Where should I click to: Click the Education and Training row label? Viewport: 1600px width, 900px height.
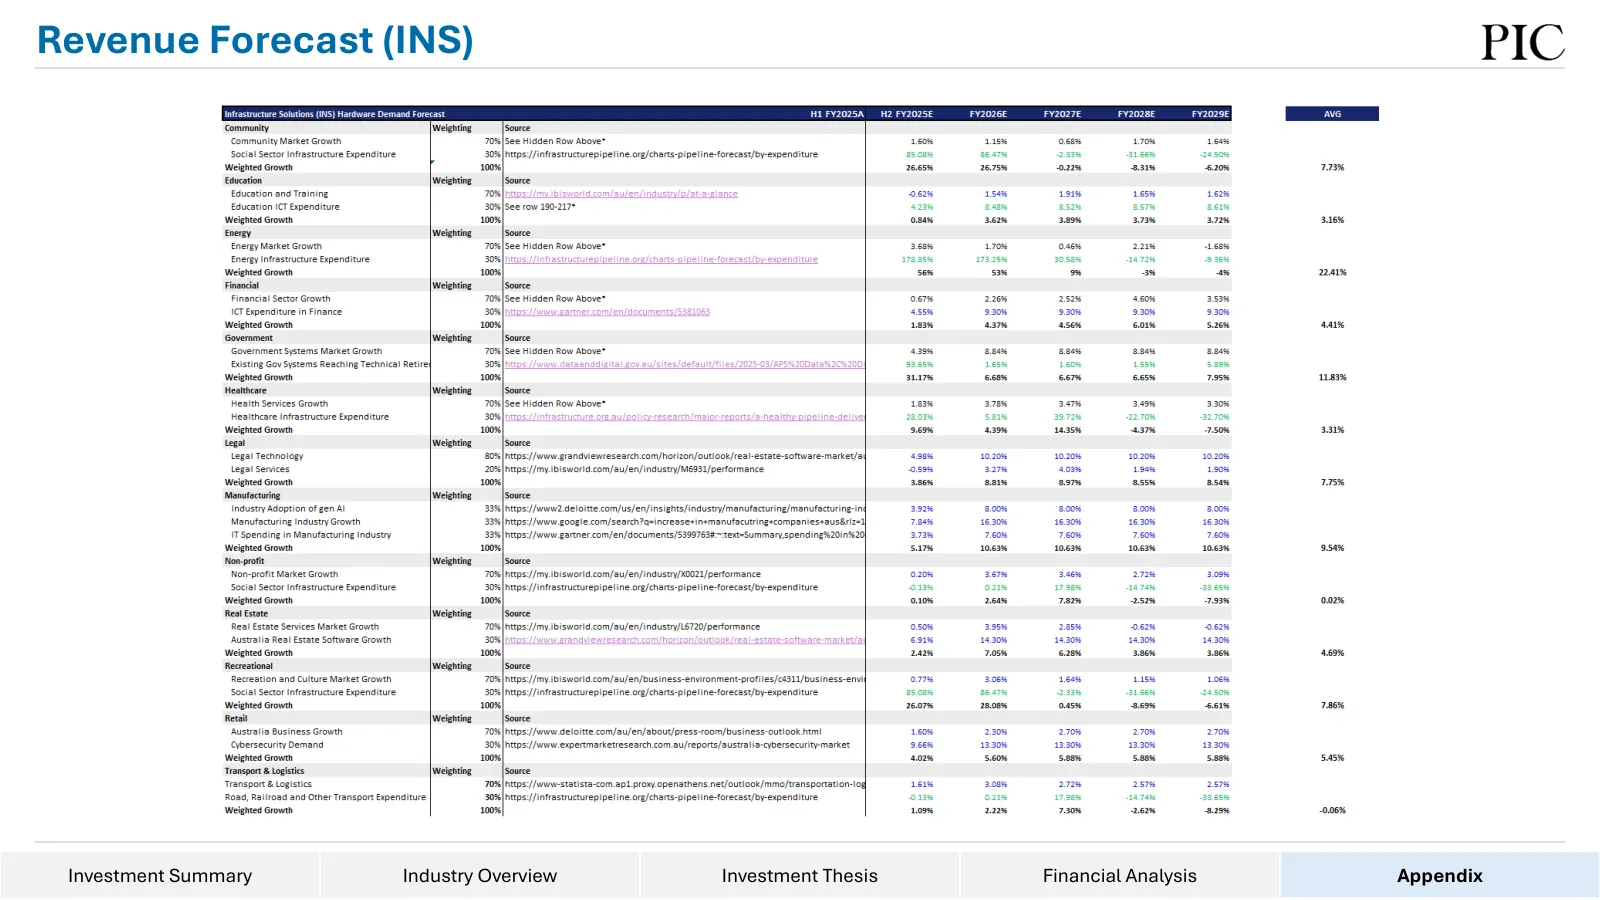pos(279,194)
